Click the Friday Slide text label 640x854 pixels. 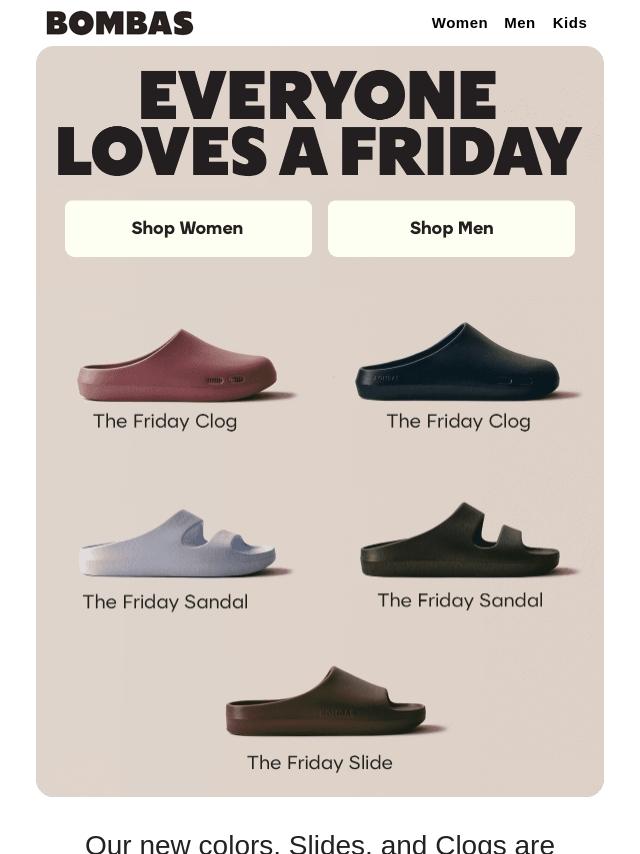pos(320,762)
